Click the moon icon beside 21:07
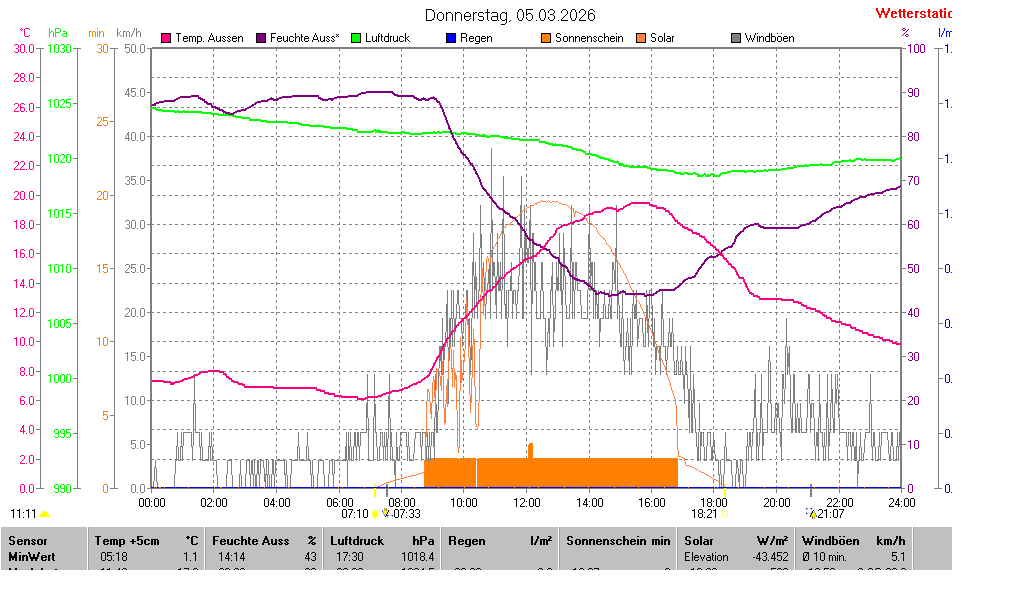Viewport: 1024px width, 608px height. point(811,514)
